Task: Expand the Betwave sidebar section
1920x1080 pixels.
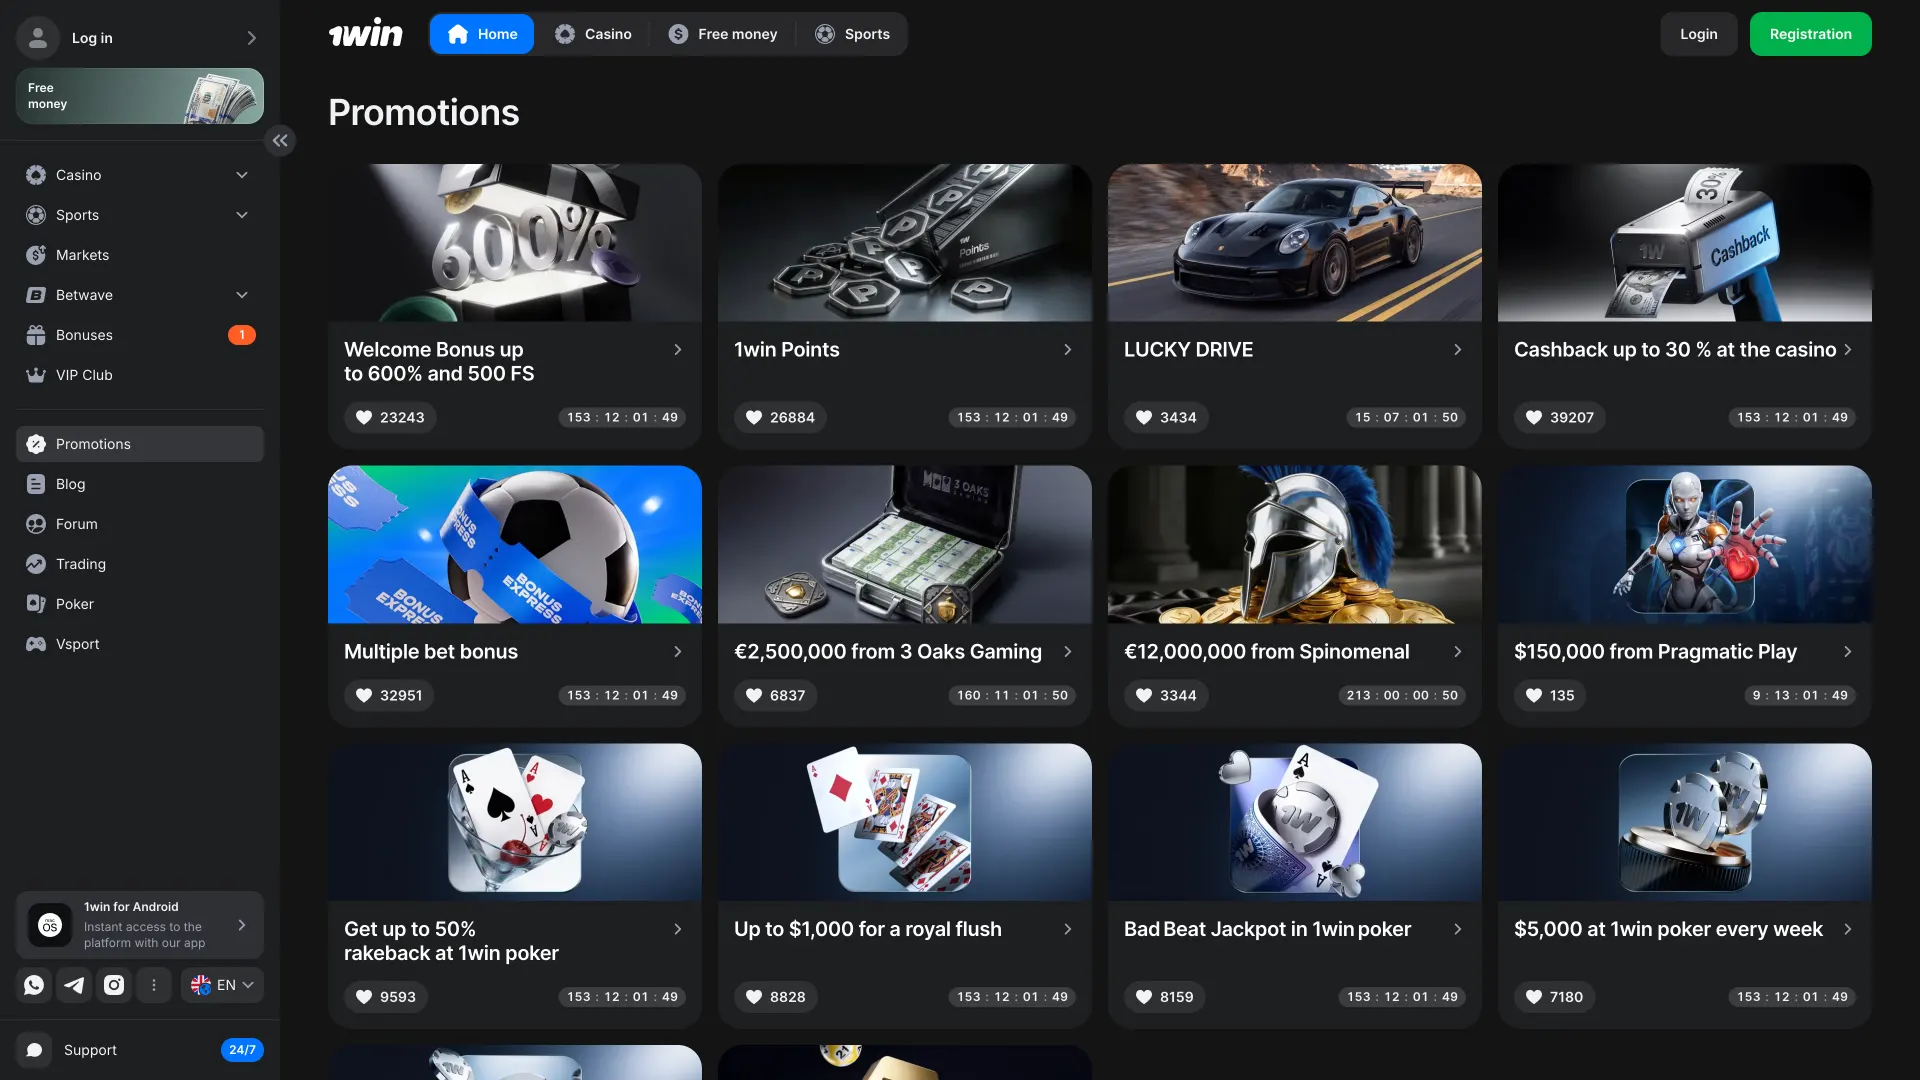Action: coord(242,295)
